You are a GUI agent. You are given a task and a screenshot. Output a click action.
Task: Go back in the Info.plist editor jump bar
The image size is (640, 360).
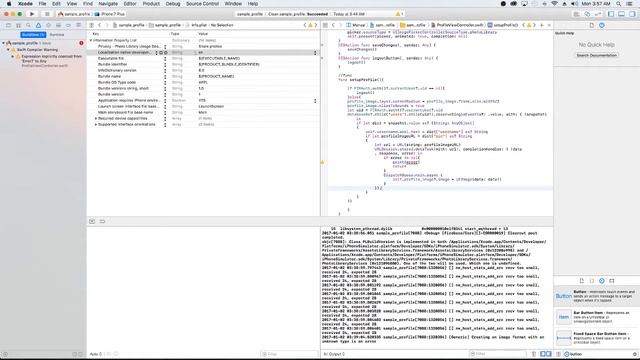[x=99, y=25]
